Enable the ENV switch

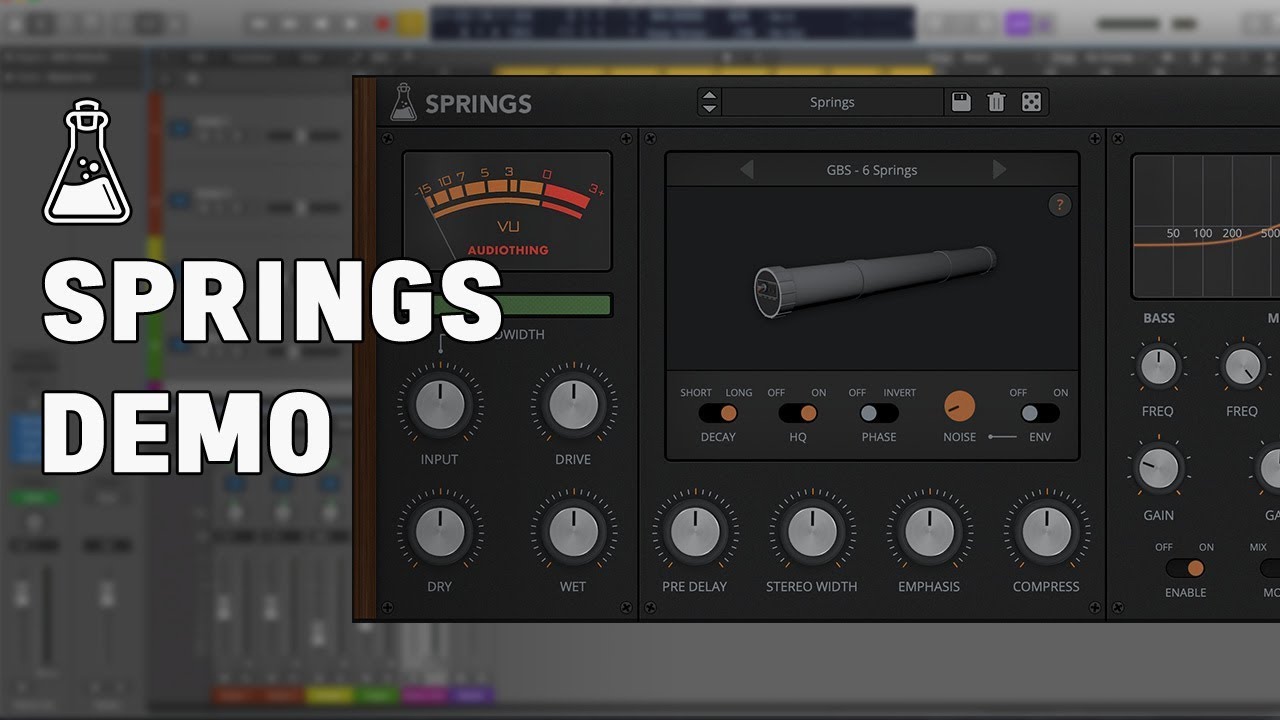pos(1038,413)
